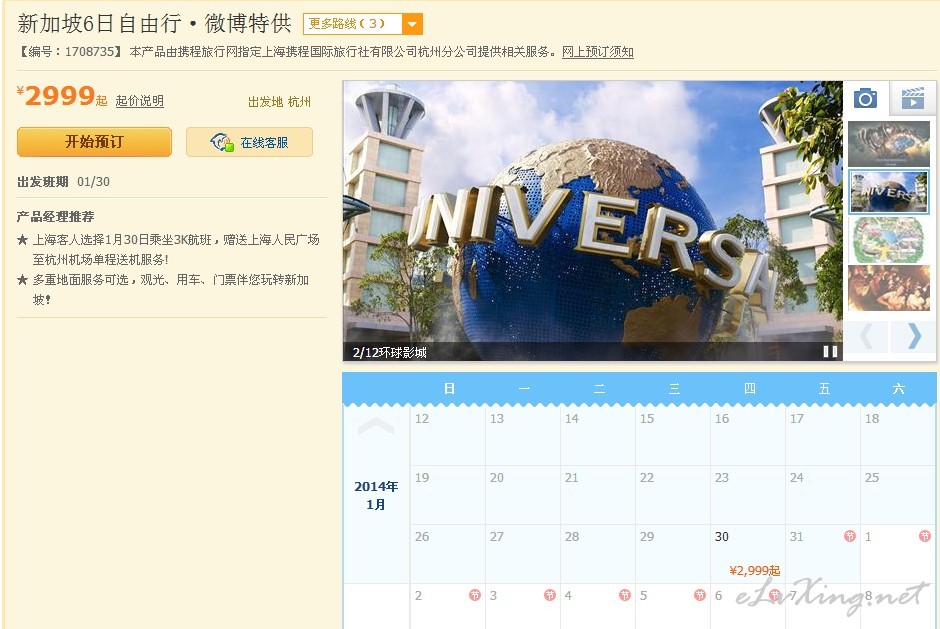Switch to the video clapperboard tab
The height and width of the screenshot is (629, 940).
click(912, 98)
